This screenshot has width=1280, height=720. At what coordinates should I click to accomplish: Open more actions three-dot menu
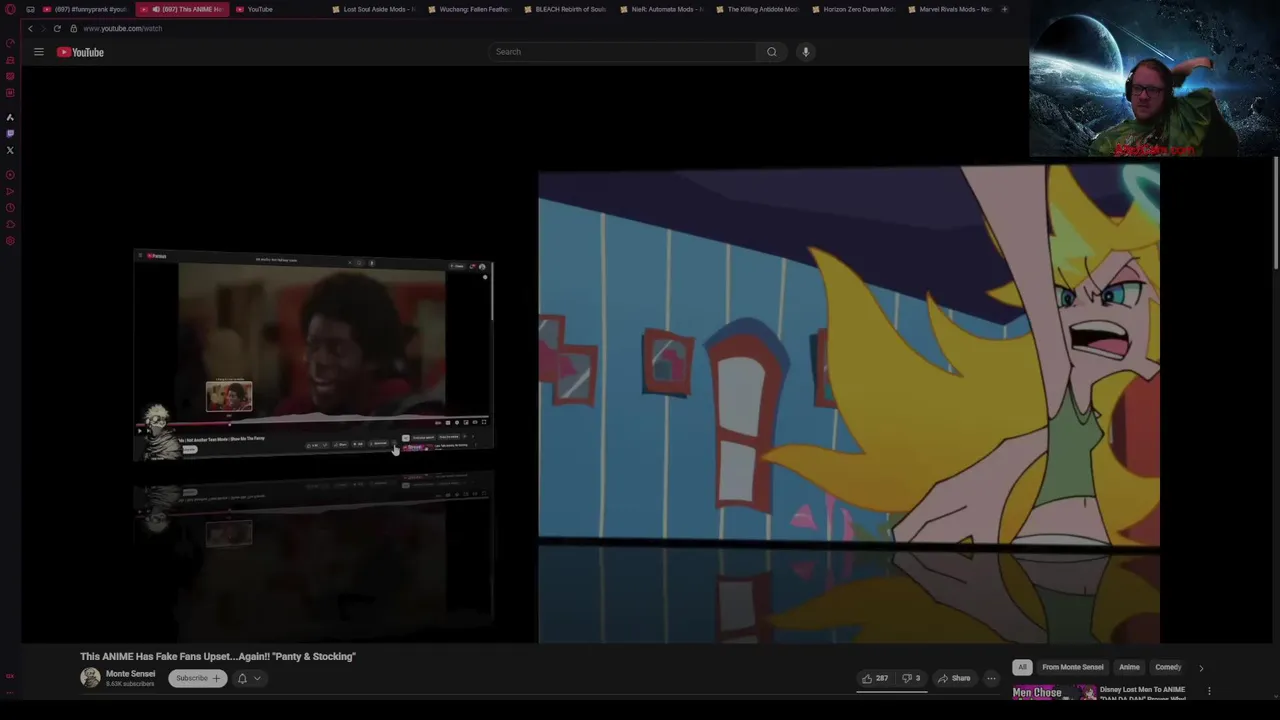pyautogui.click(x=991, y=678)
